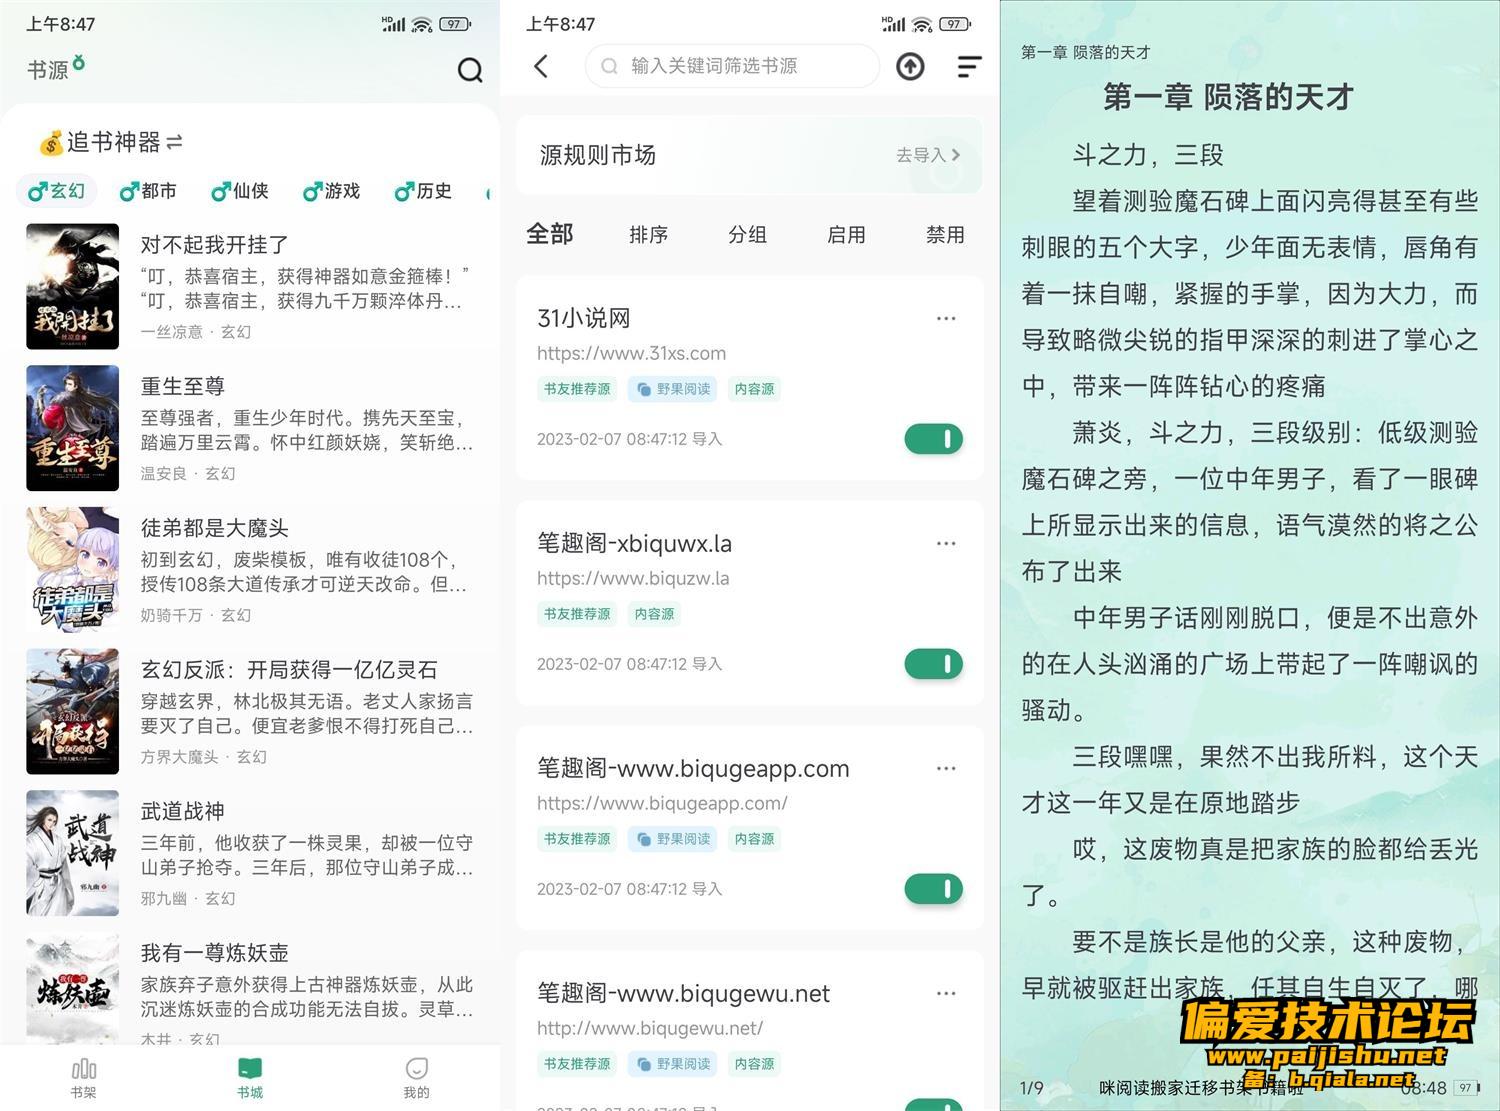Image resolution: width=1500 pixels, height=1111 pixels.
Task: Open the 源规则市场 card
Action: point(749,155)
